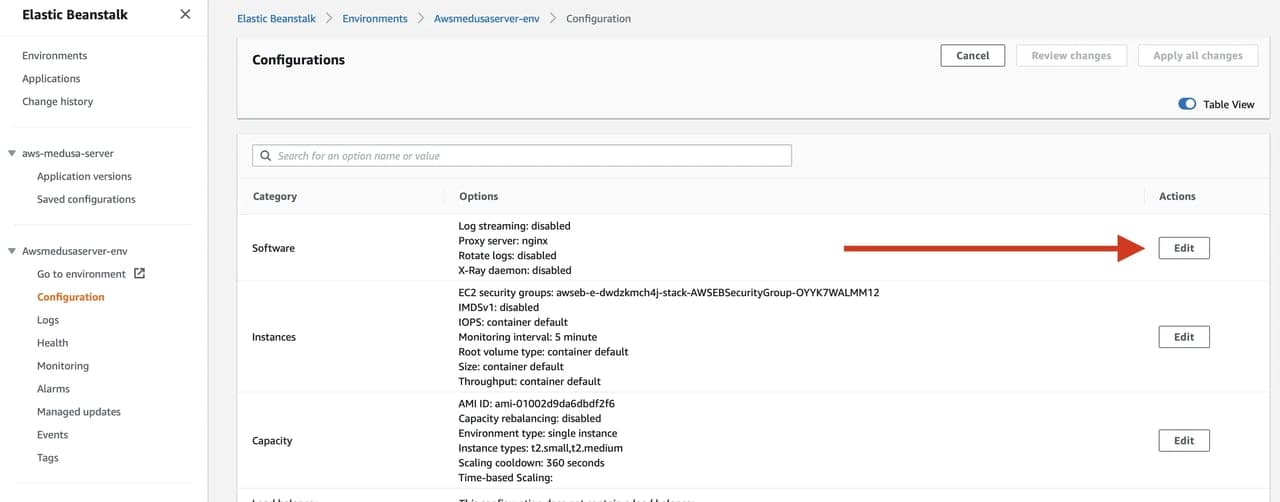Click the 'Monitoring interval: 5 minute' option text

528,337
